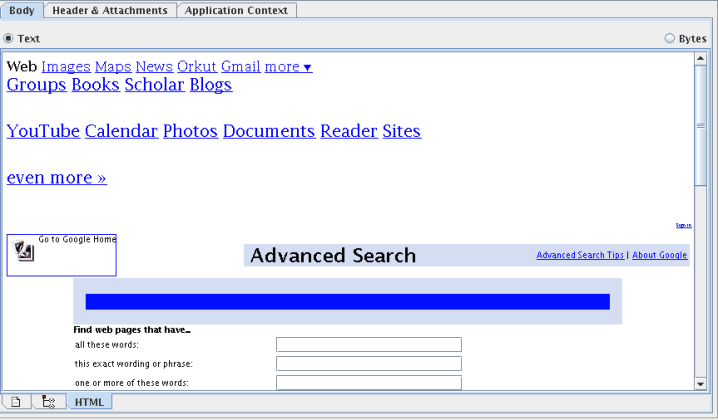The height and width of the screenshot is (420, 718).
Task: Open the Books link
Action: [95, 85]
